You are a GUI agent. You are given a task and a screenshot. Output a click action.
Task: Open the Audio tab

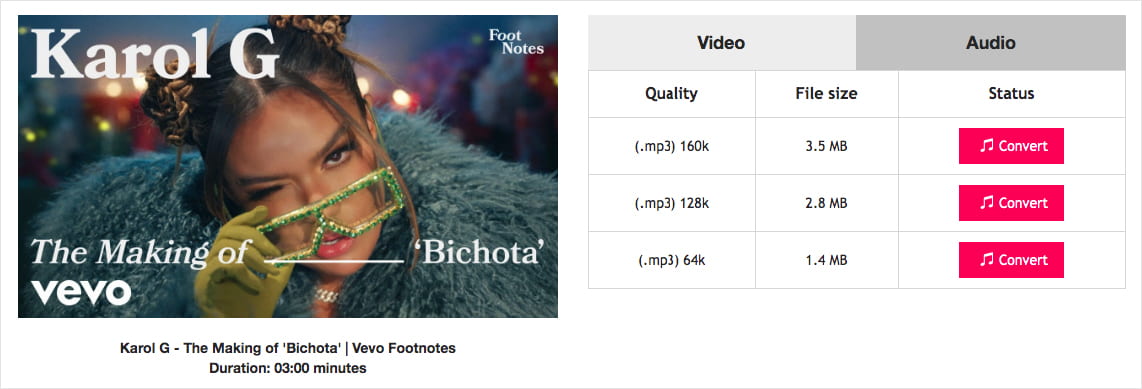click(x=991, y=43)
